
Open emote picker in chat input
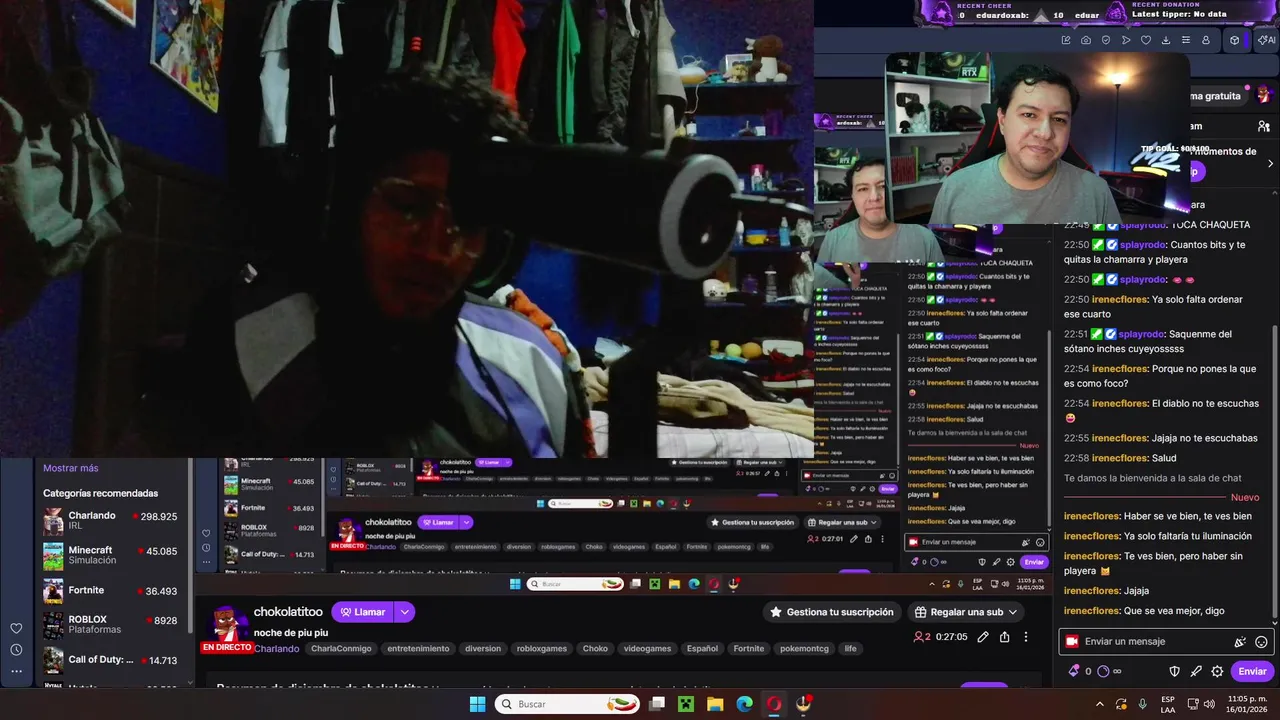pyautogui.click(x=1261, y=642)
